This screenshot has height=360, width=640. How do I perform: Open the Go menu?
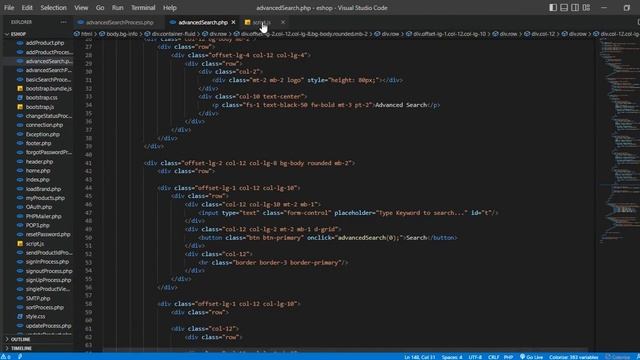click(x=100, y=8)
